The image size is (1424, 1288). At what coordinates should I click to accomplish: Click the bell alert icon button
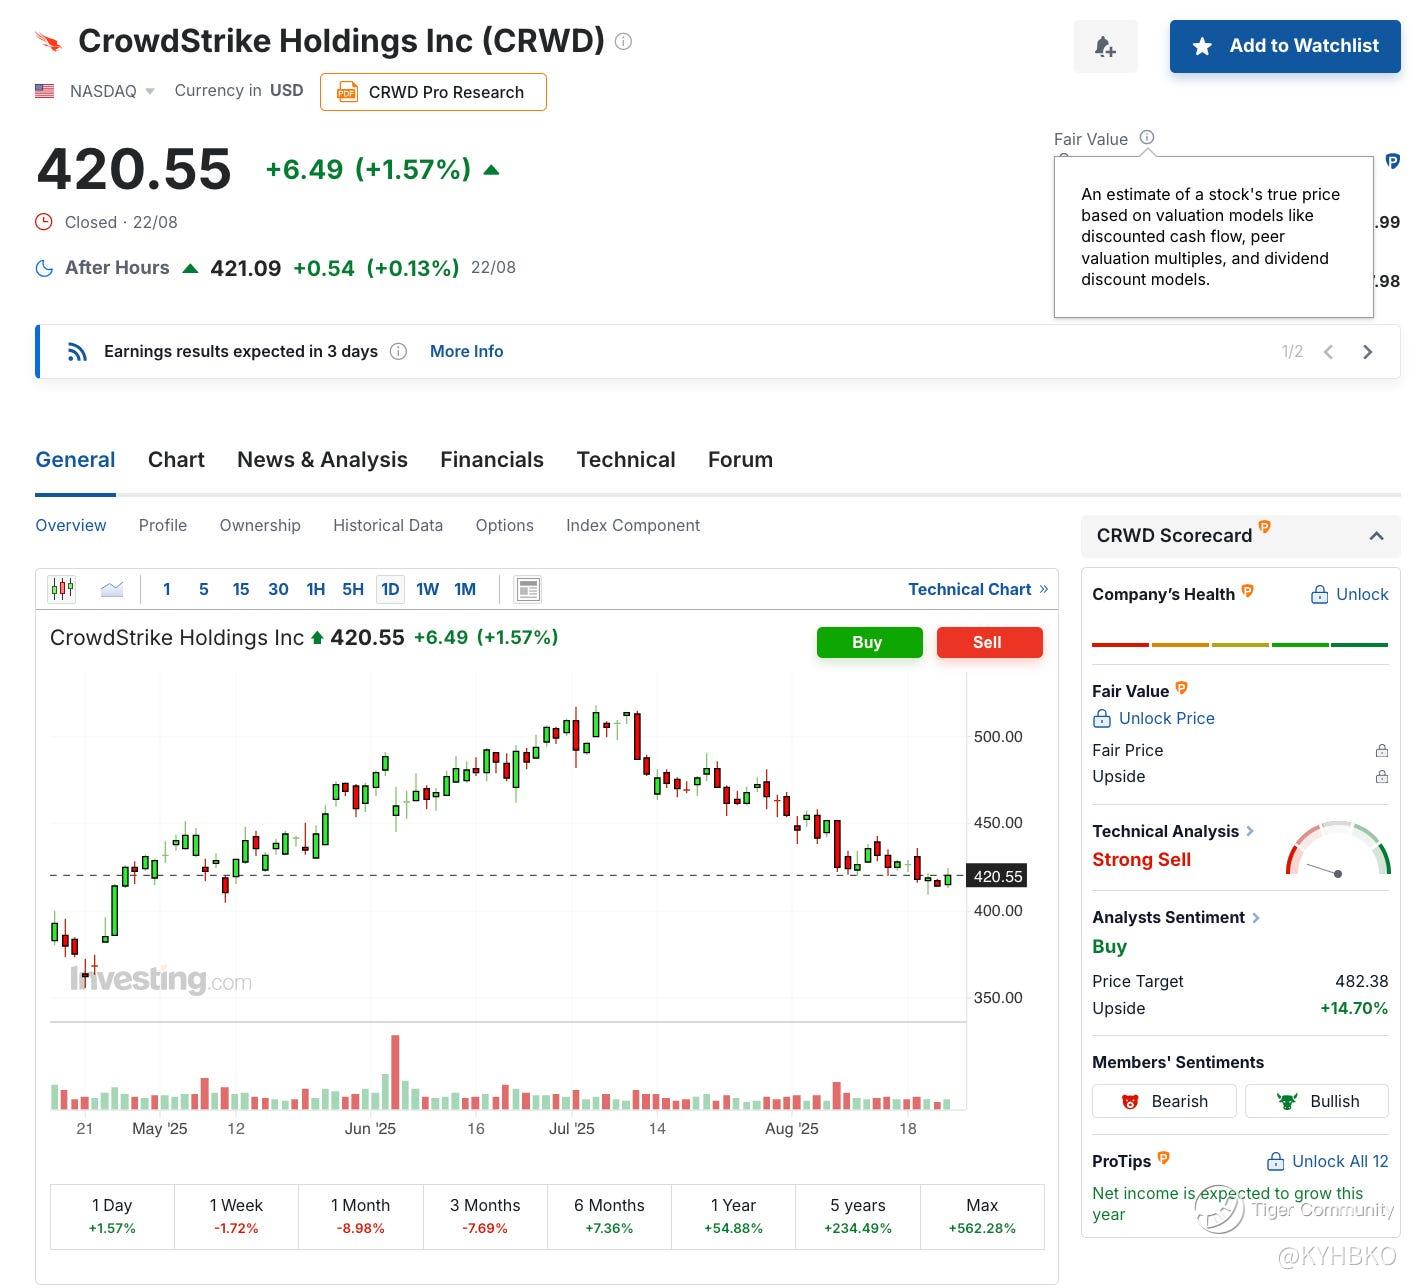point(1105,46)
